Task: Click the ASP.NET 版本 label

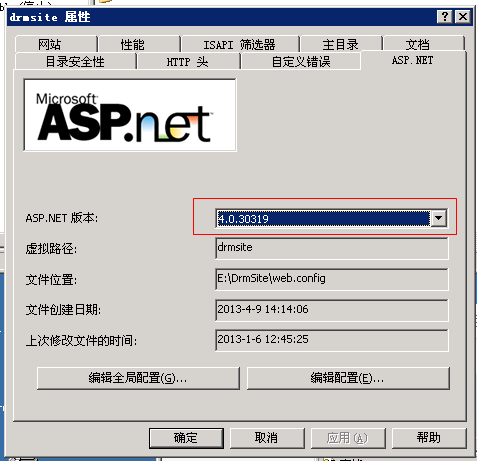Action: tap(62, 218)
